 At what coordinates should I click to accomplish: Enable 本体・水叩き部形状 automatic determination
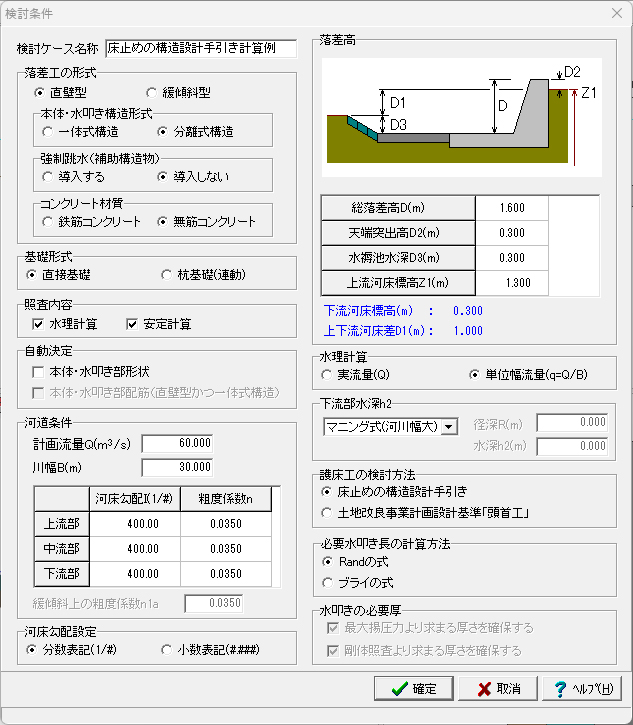click(x=39, y=371)
